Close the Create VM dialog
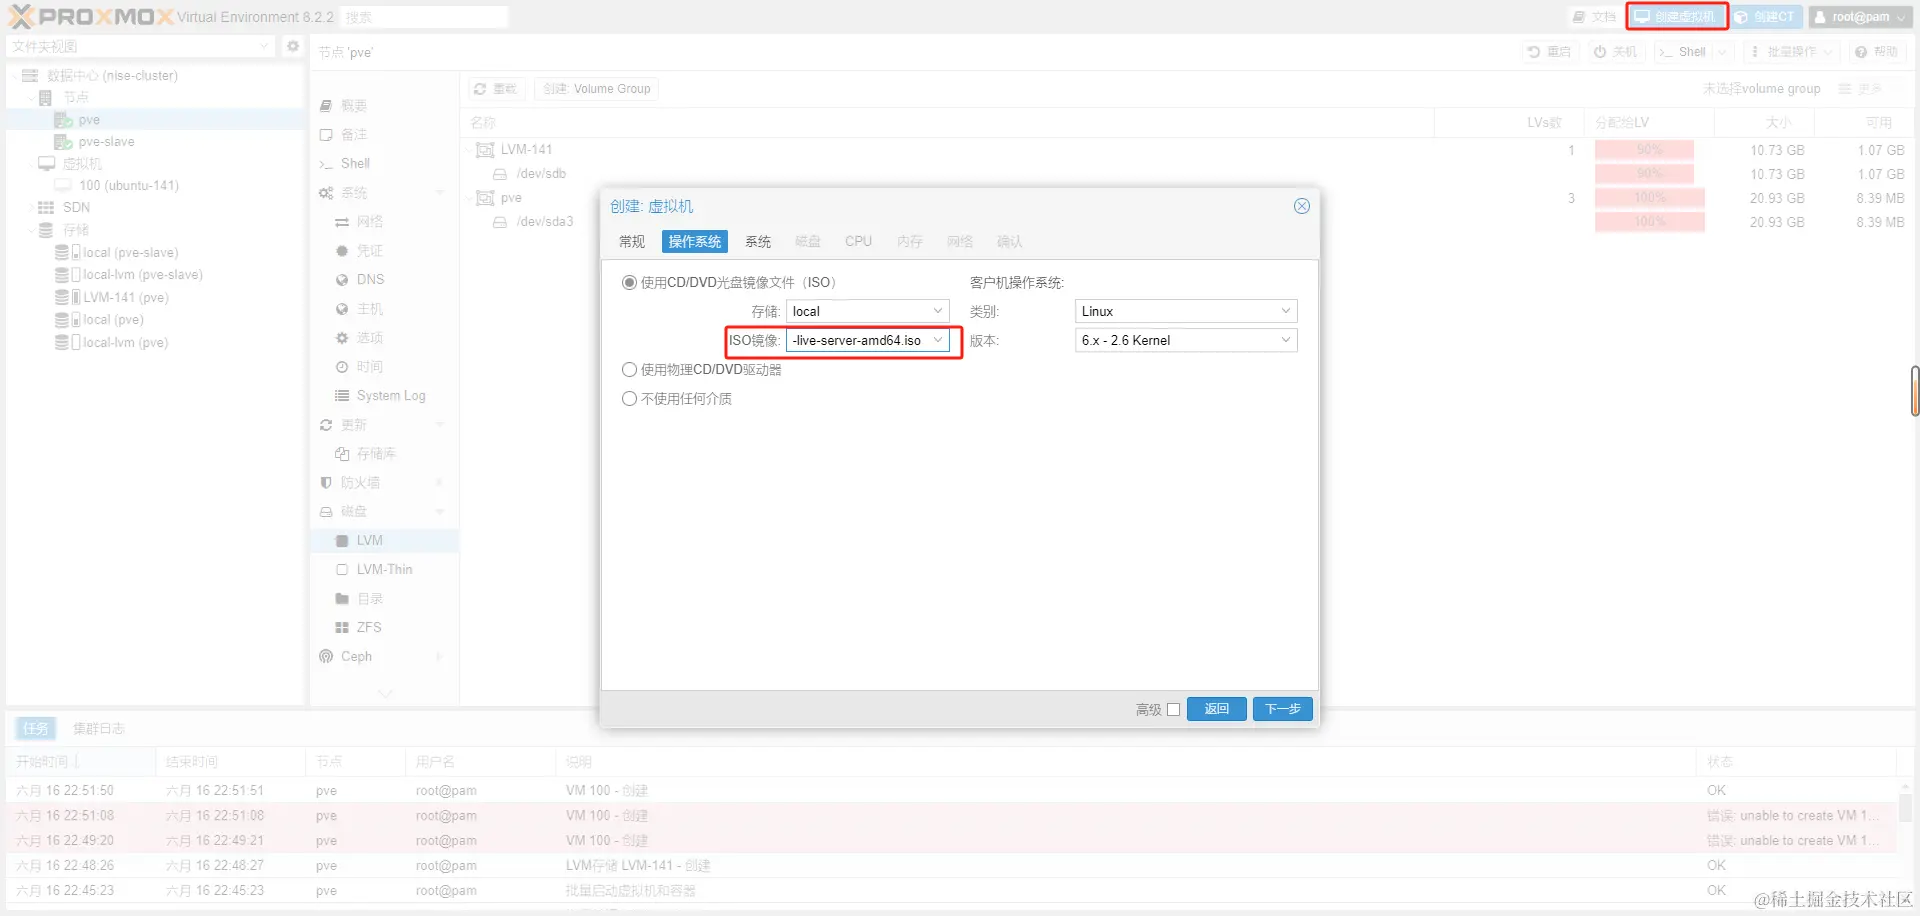This screenshot has height=916, width=1920. [1302, 206]
